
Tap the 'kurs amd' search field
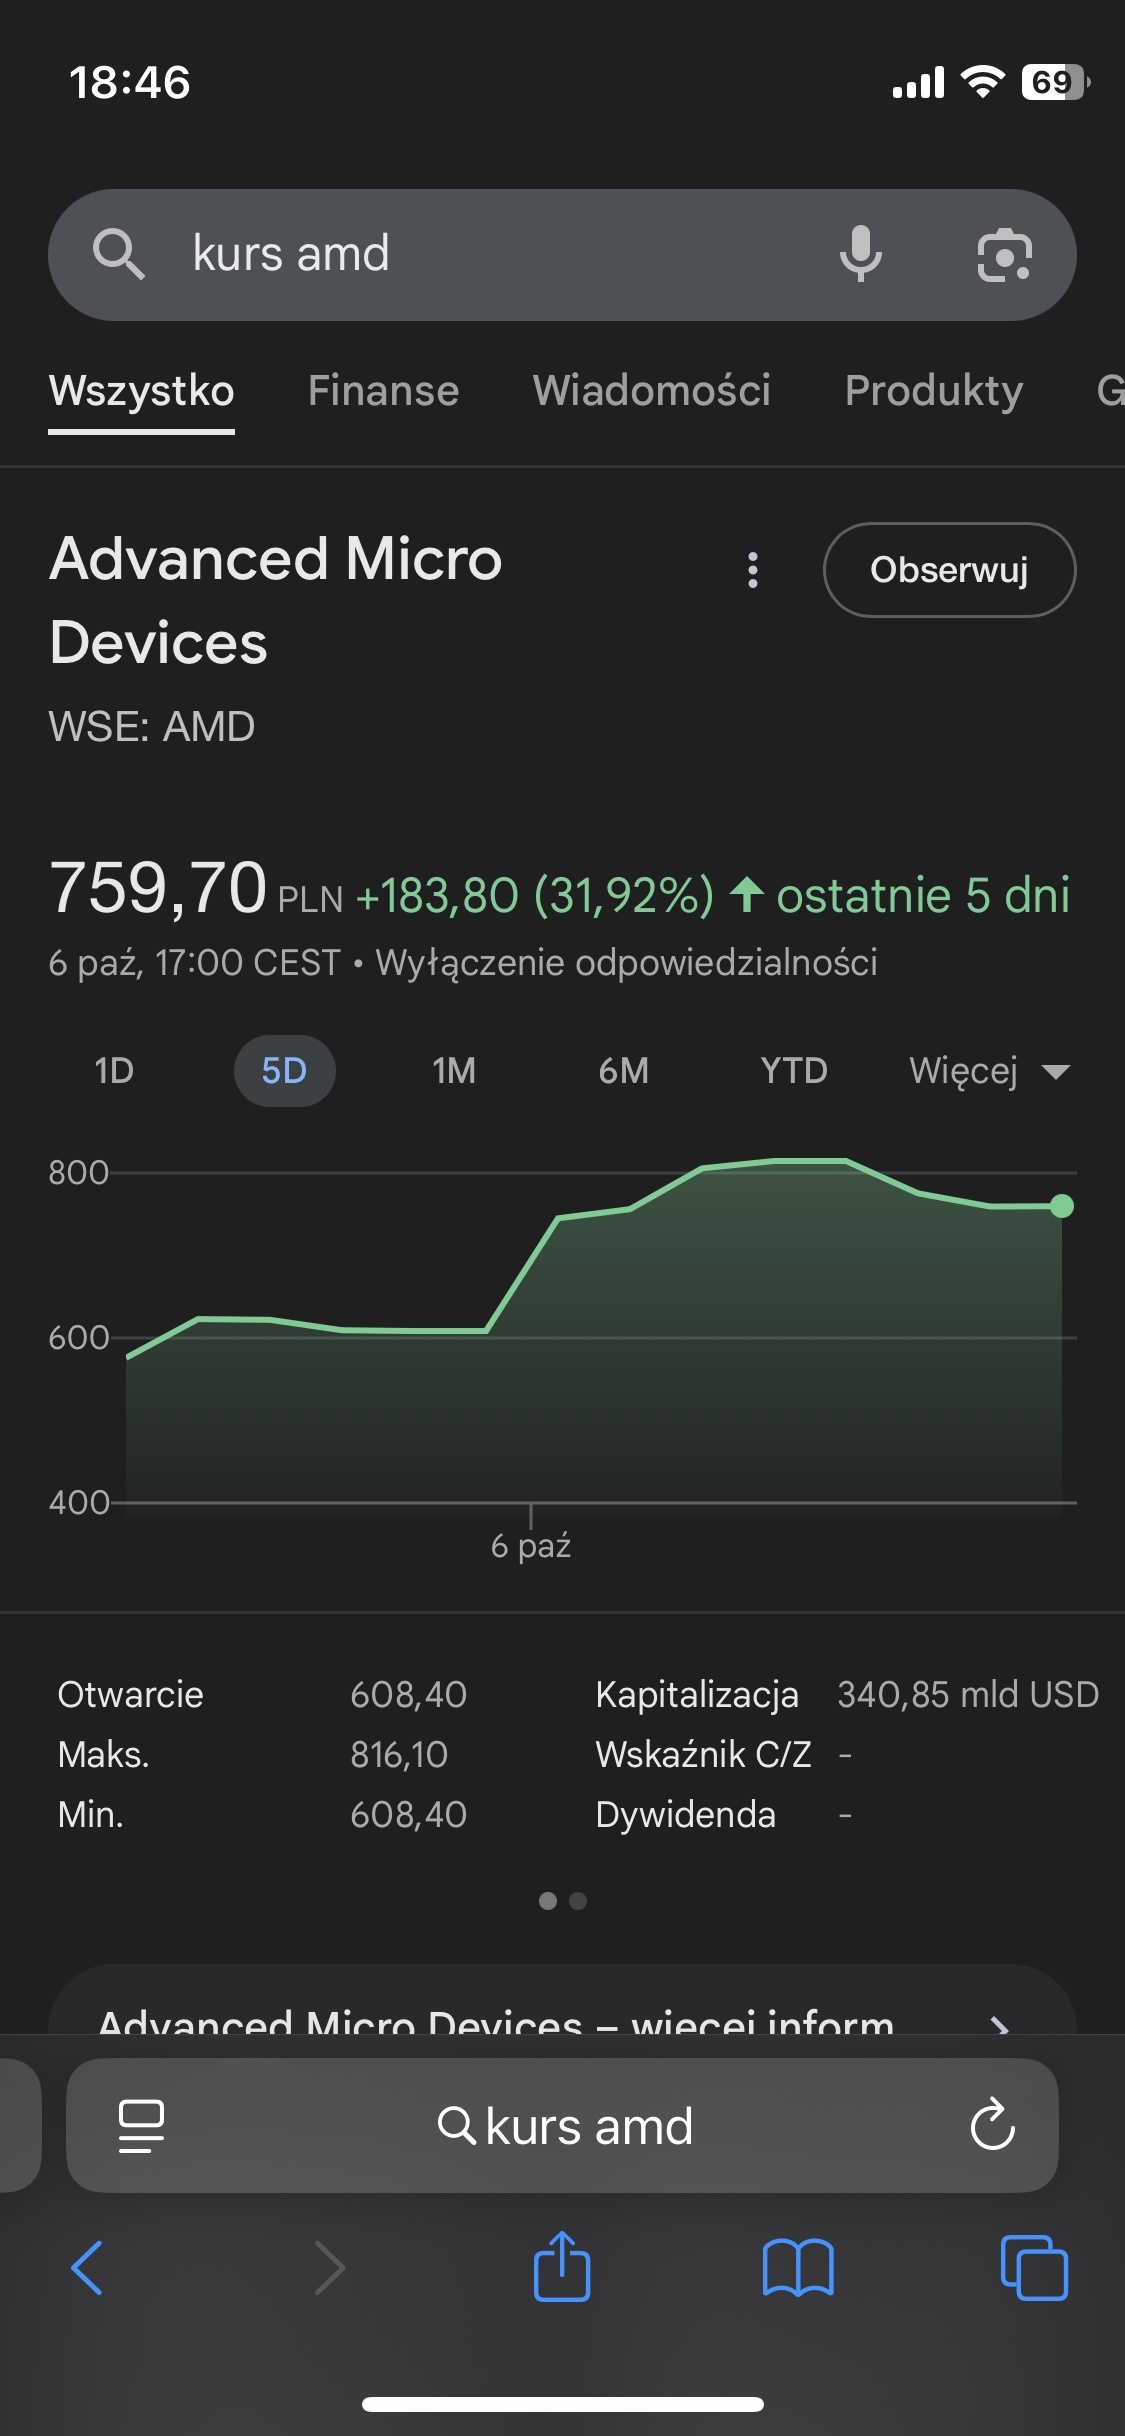[x=500, y=254]
